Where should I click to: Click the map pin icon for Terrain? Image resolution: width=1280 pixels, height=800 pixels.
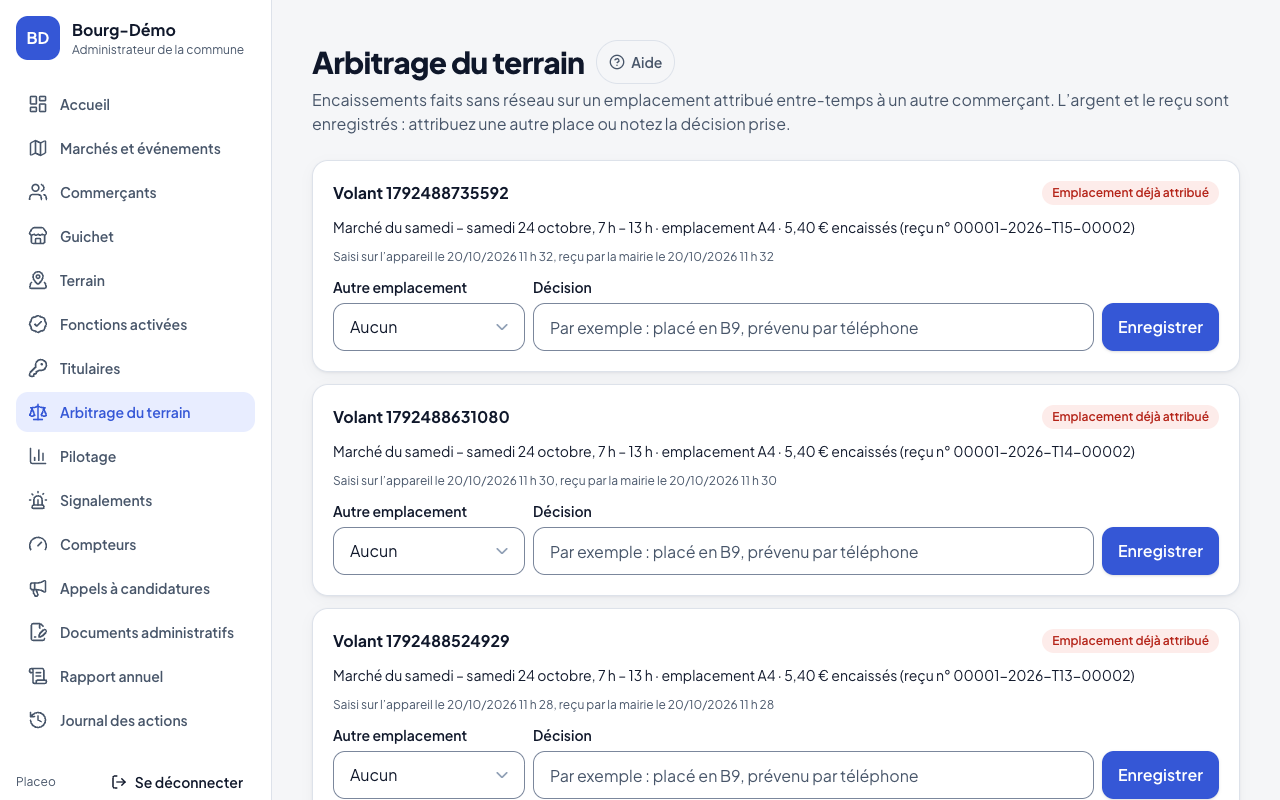pyautogui.click(x=38, y=280)
